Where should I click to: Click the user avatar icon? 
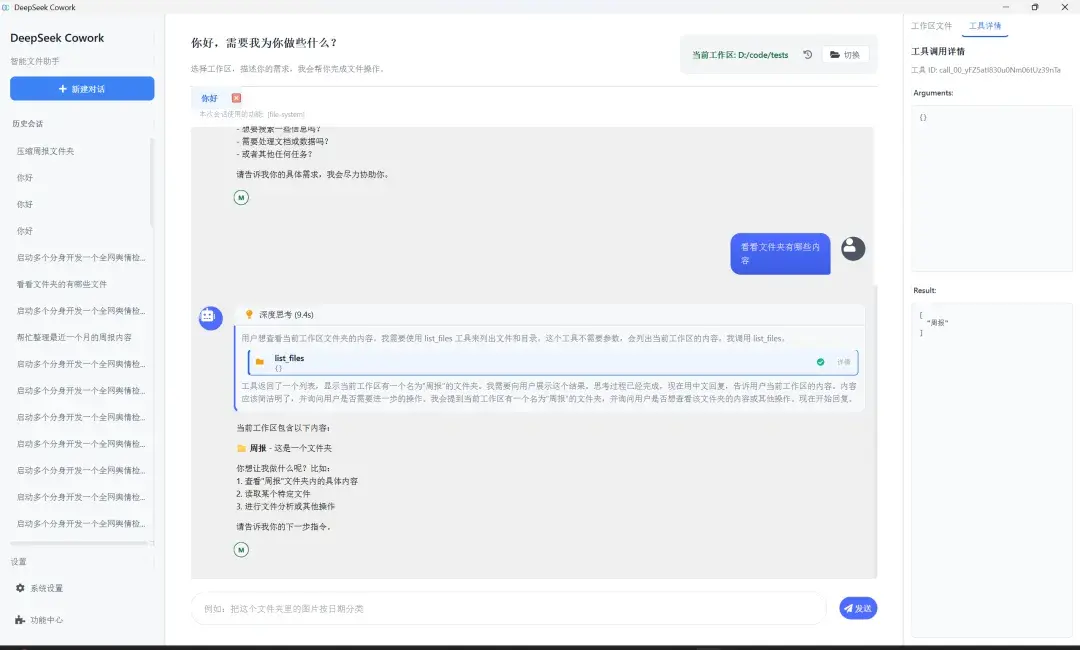pos(853,249)
